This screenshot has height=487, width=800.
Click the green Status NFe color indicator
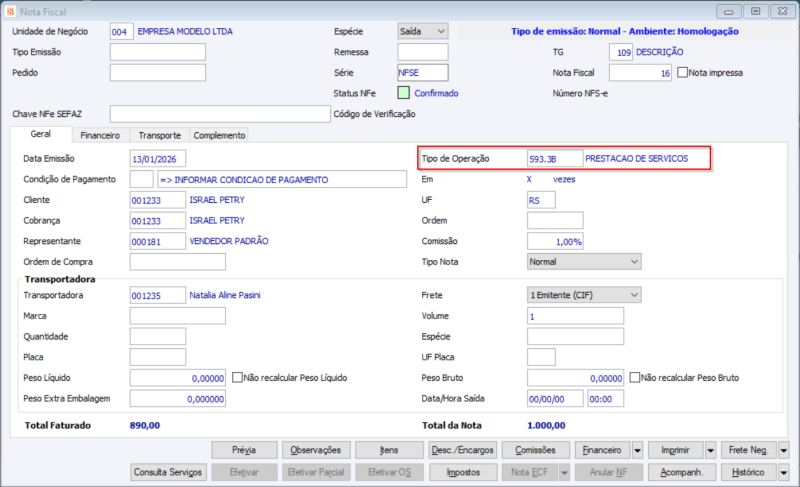tap(404, 93)
